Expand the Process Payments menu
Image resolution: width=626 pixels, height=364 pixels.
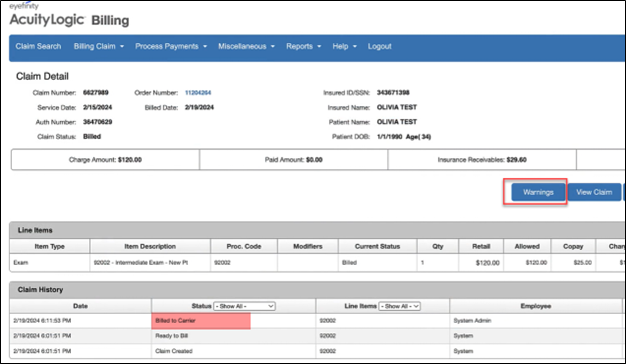171,46
